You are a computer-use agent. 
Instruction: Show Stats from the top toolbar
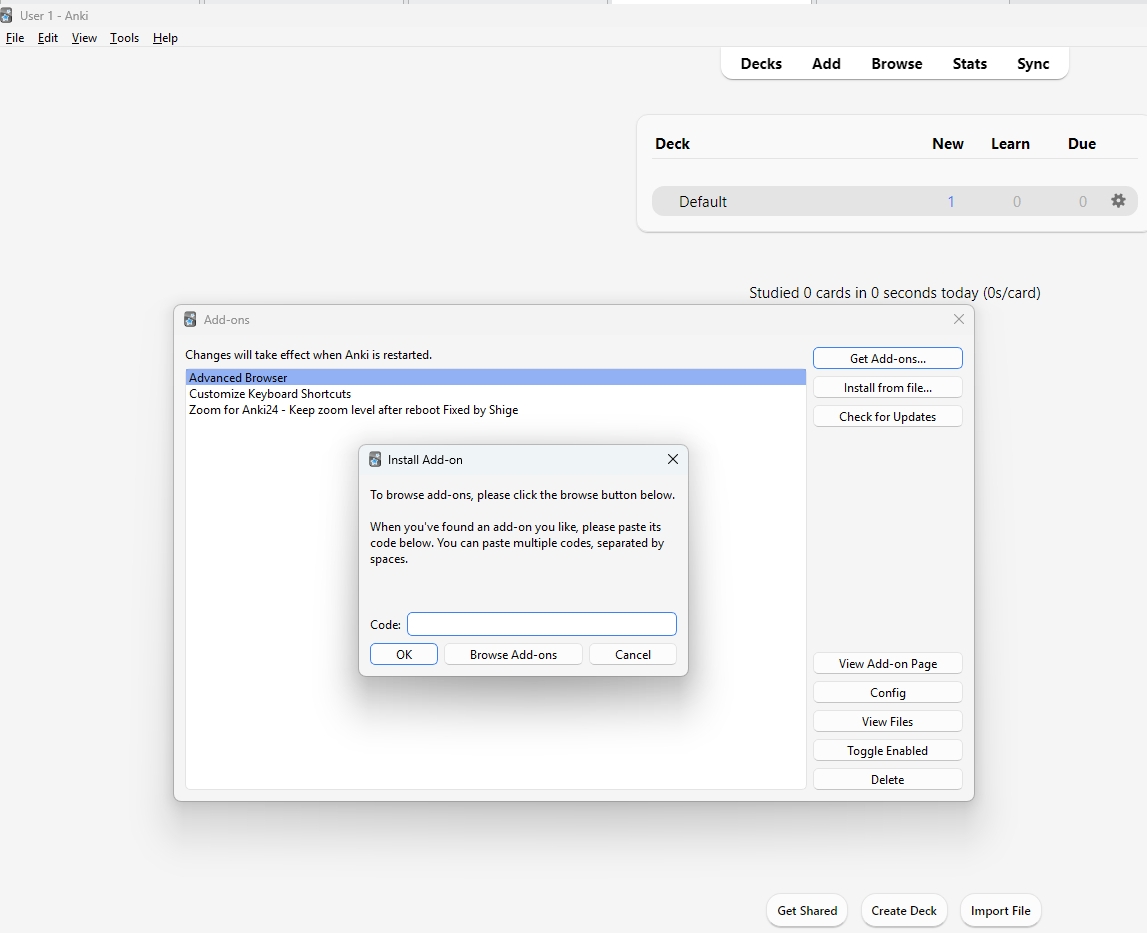point(969,64)
